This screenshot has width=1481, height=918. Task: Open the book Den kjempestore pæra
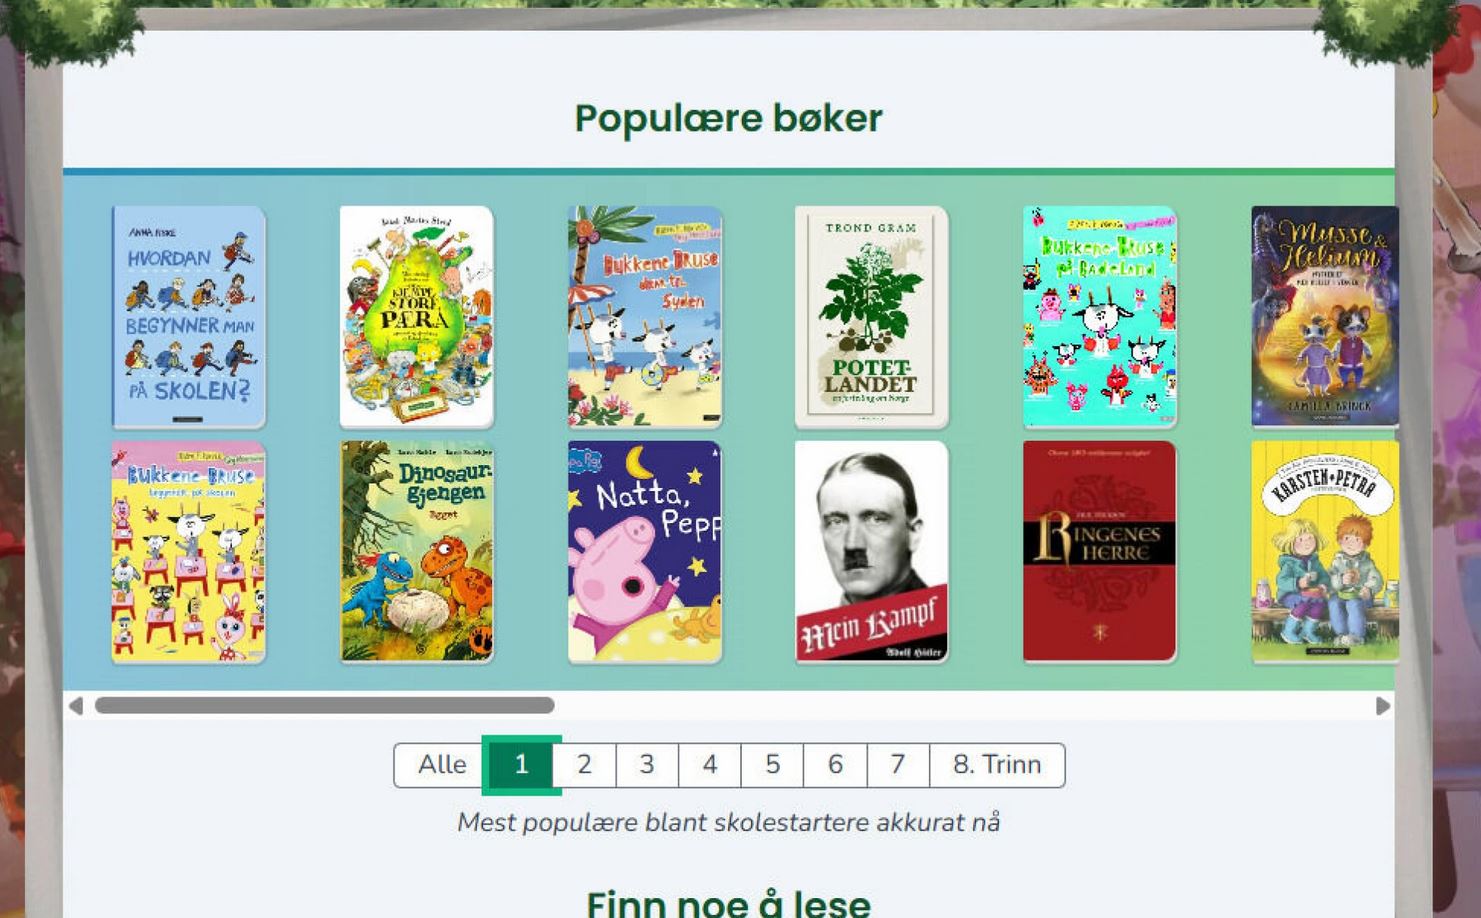tap(417, 317)
